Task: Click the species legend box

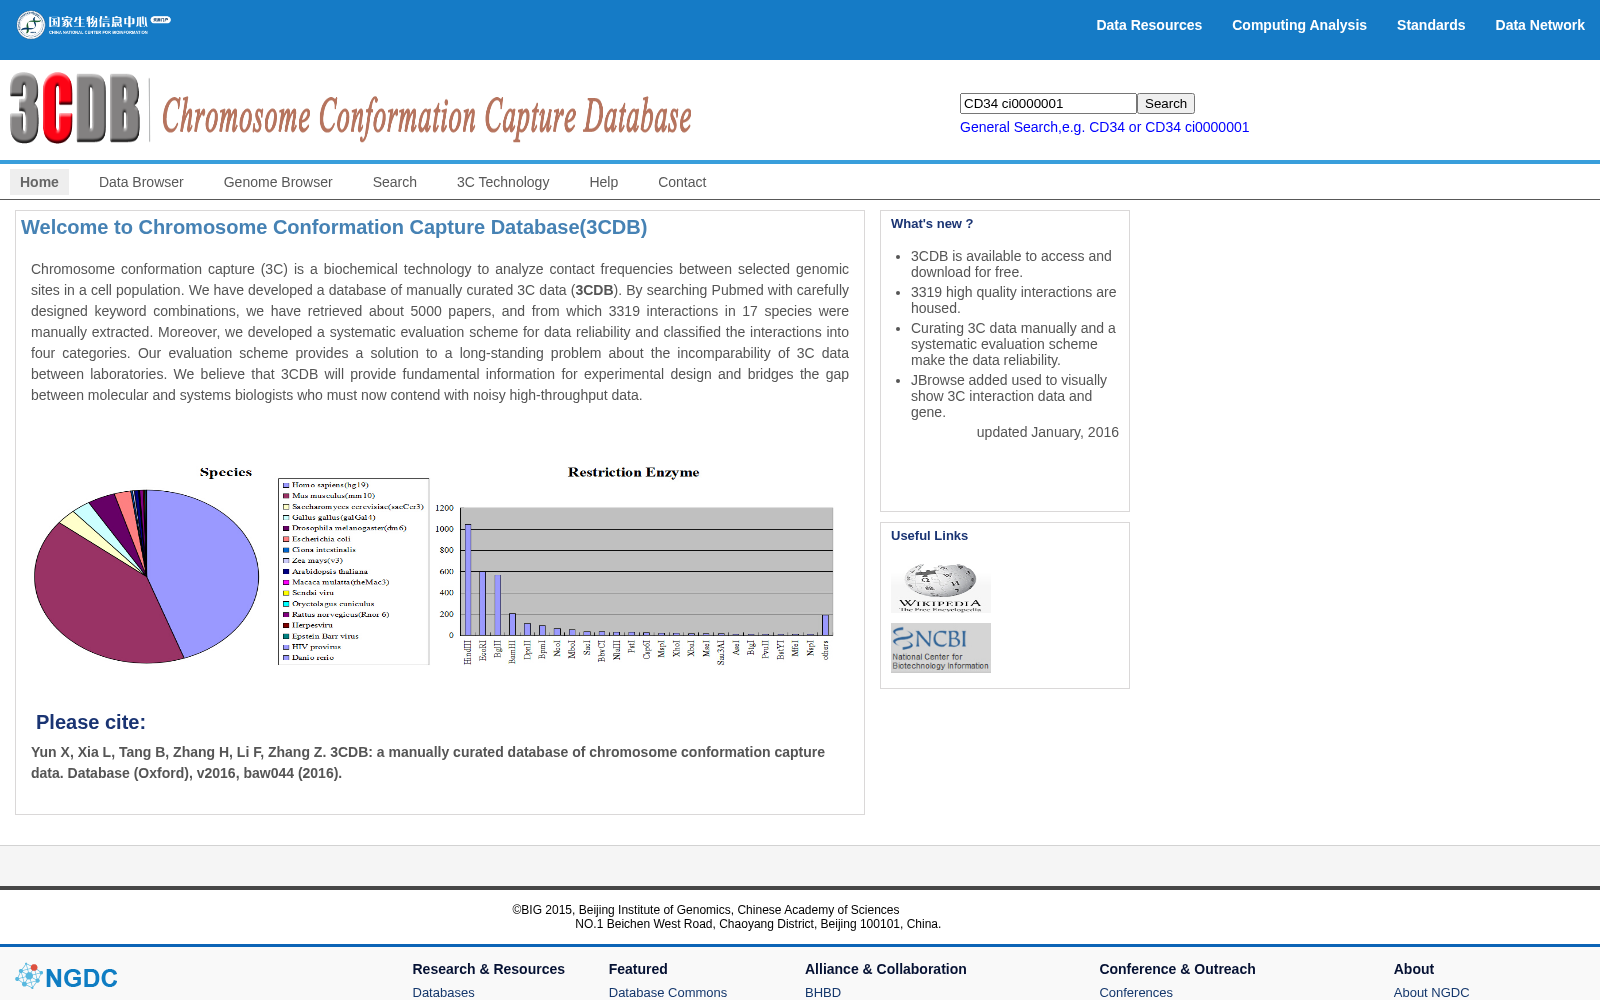Action: pos(354,571)
